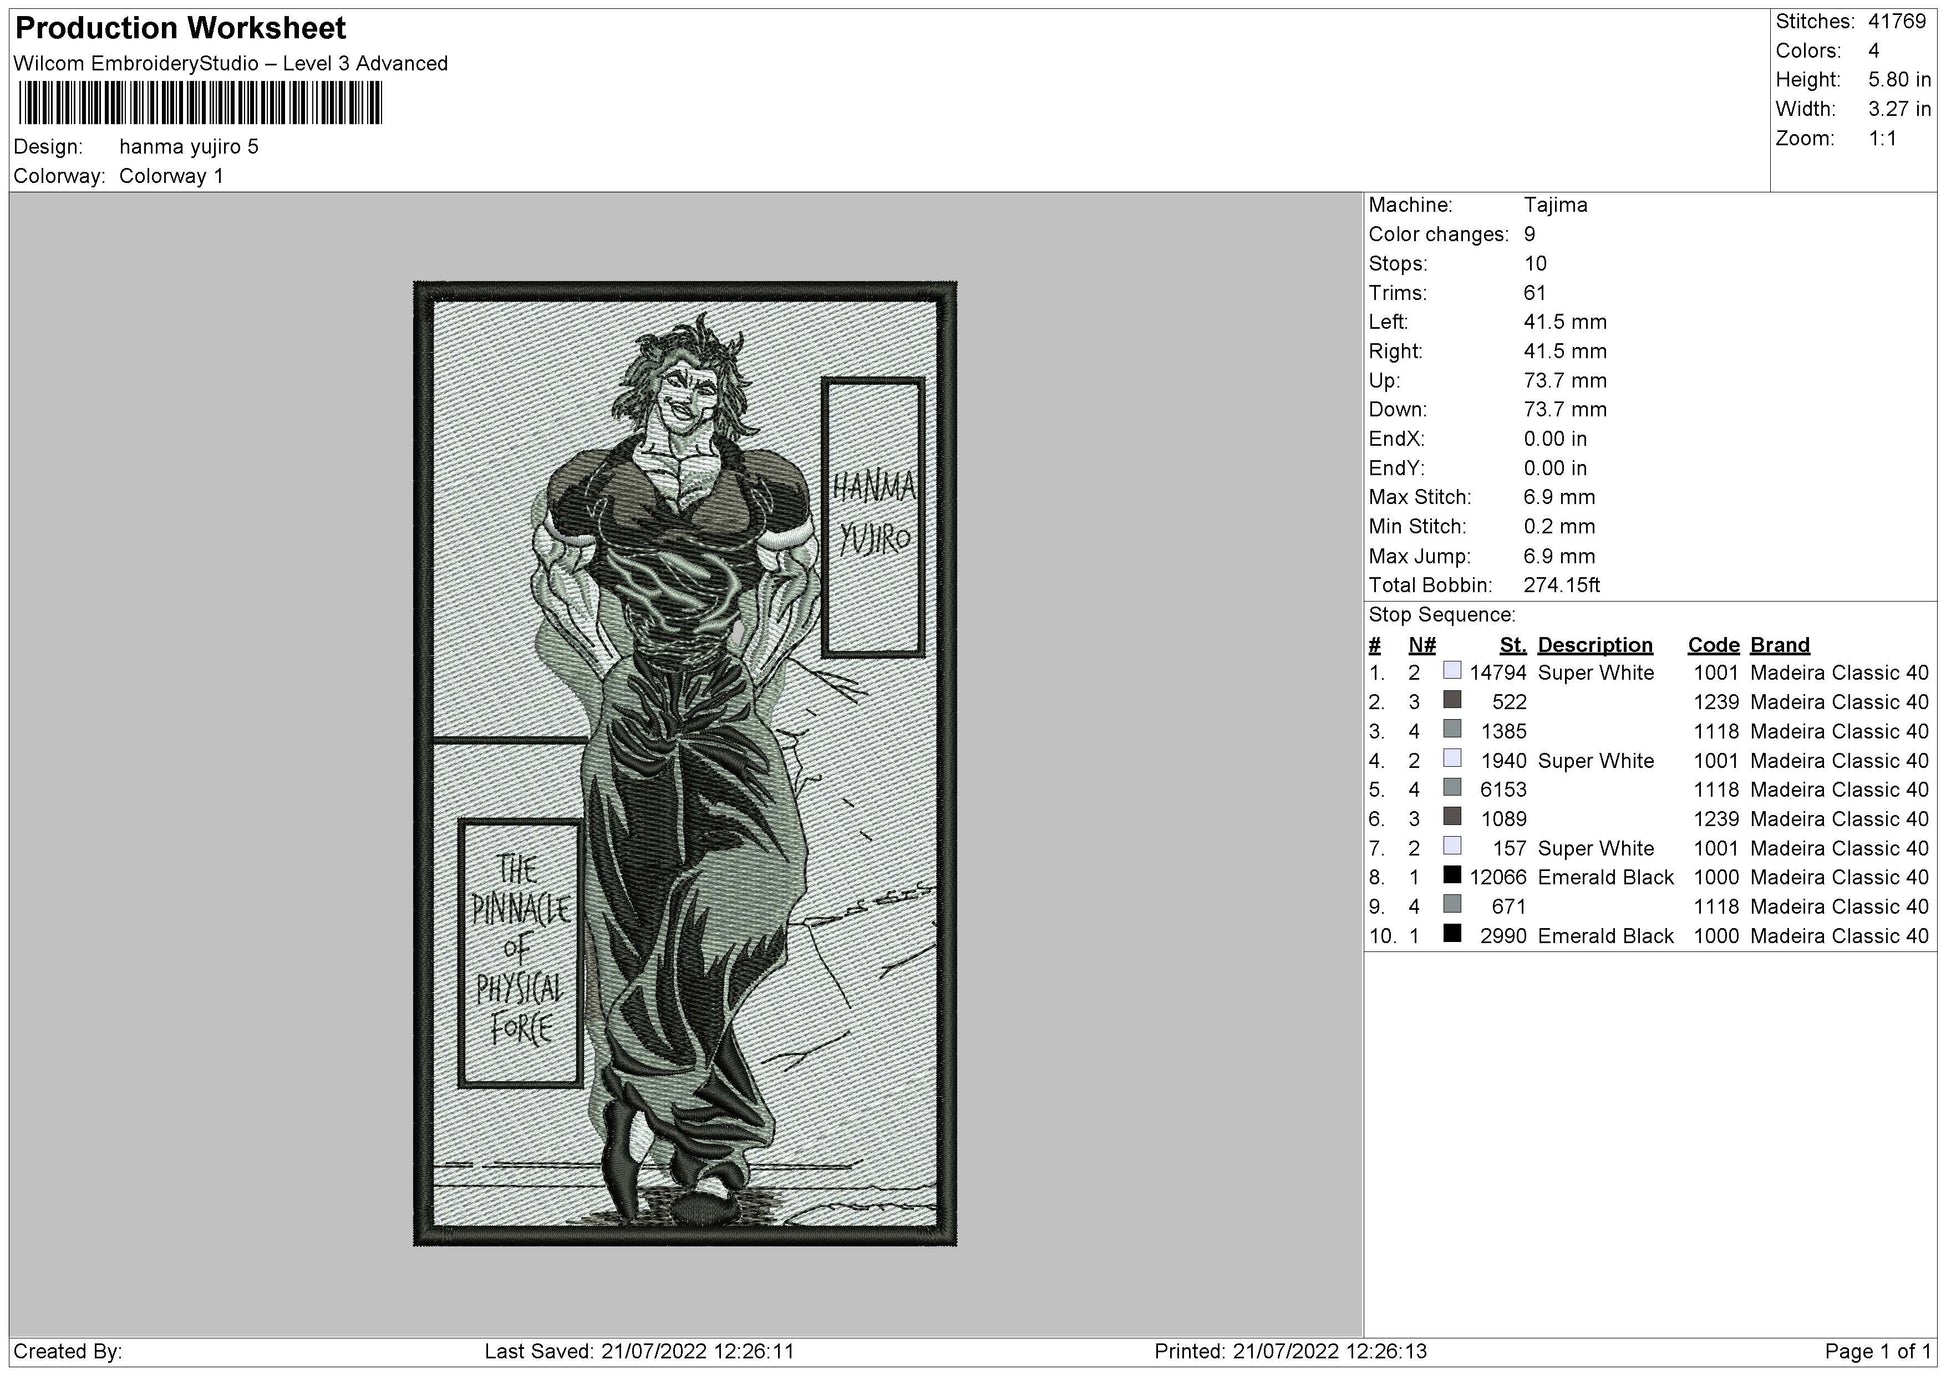Click the Super White swatch in stop 4

pyautogui.click(x=1452, y=759)
